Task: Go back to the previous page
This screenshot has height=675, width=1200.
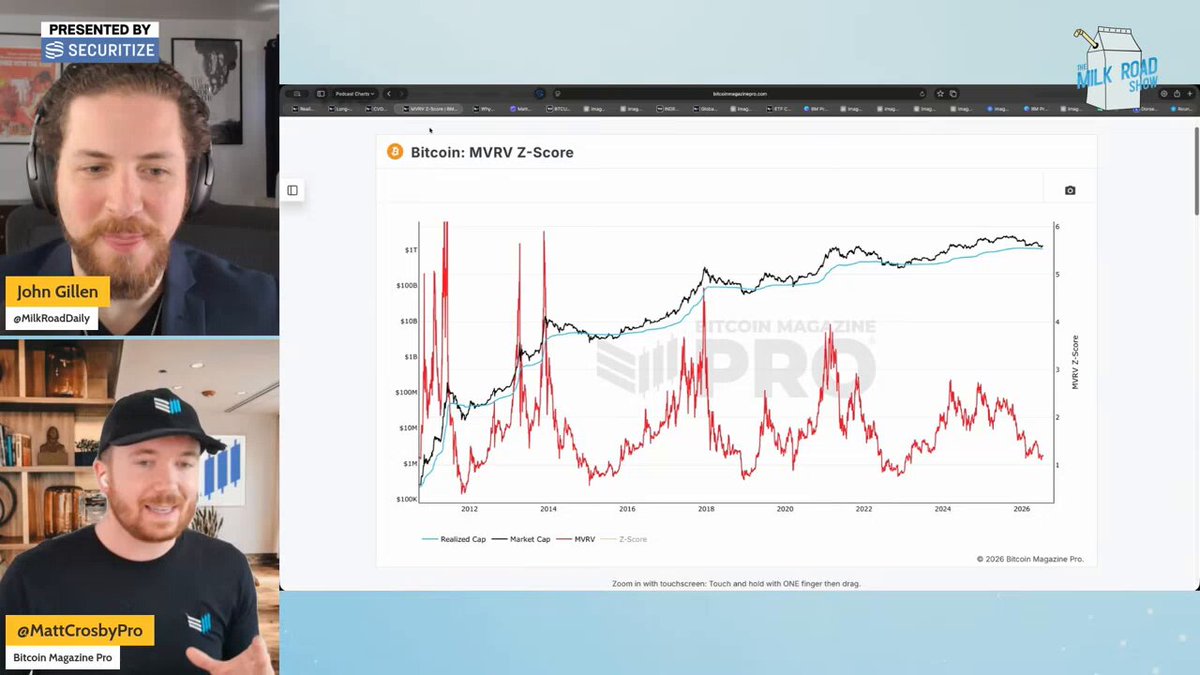Action: [x=389, y=94]
